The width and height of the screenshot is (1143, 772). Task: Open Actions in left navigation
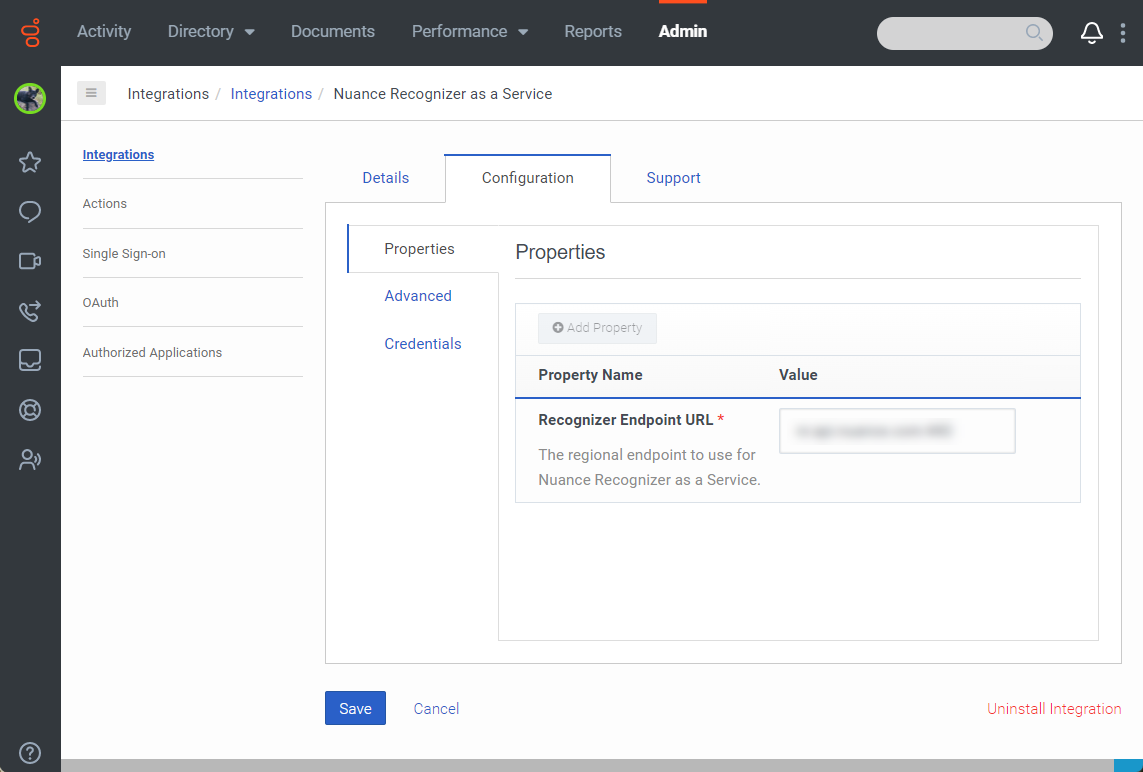point(104,203)
